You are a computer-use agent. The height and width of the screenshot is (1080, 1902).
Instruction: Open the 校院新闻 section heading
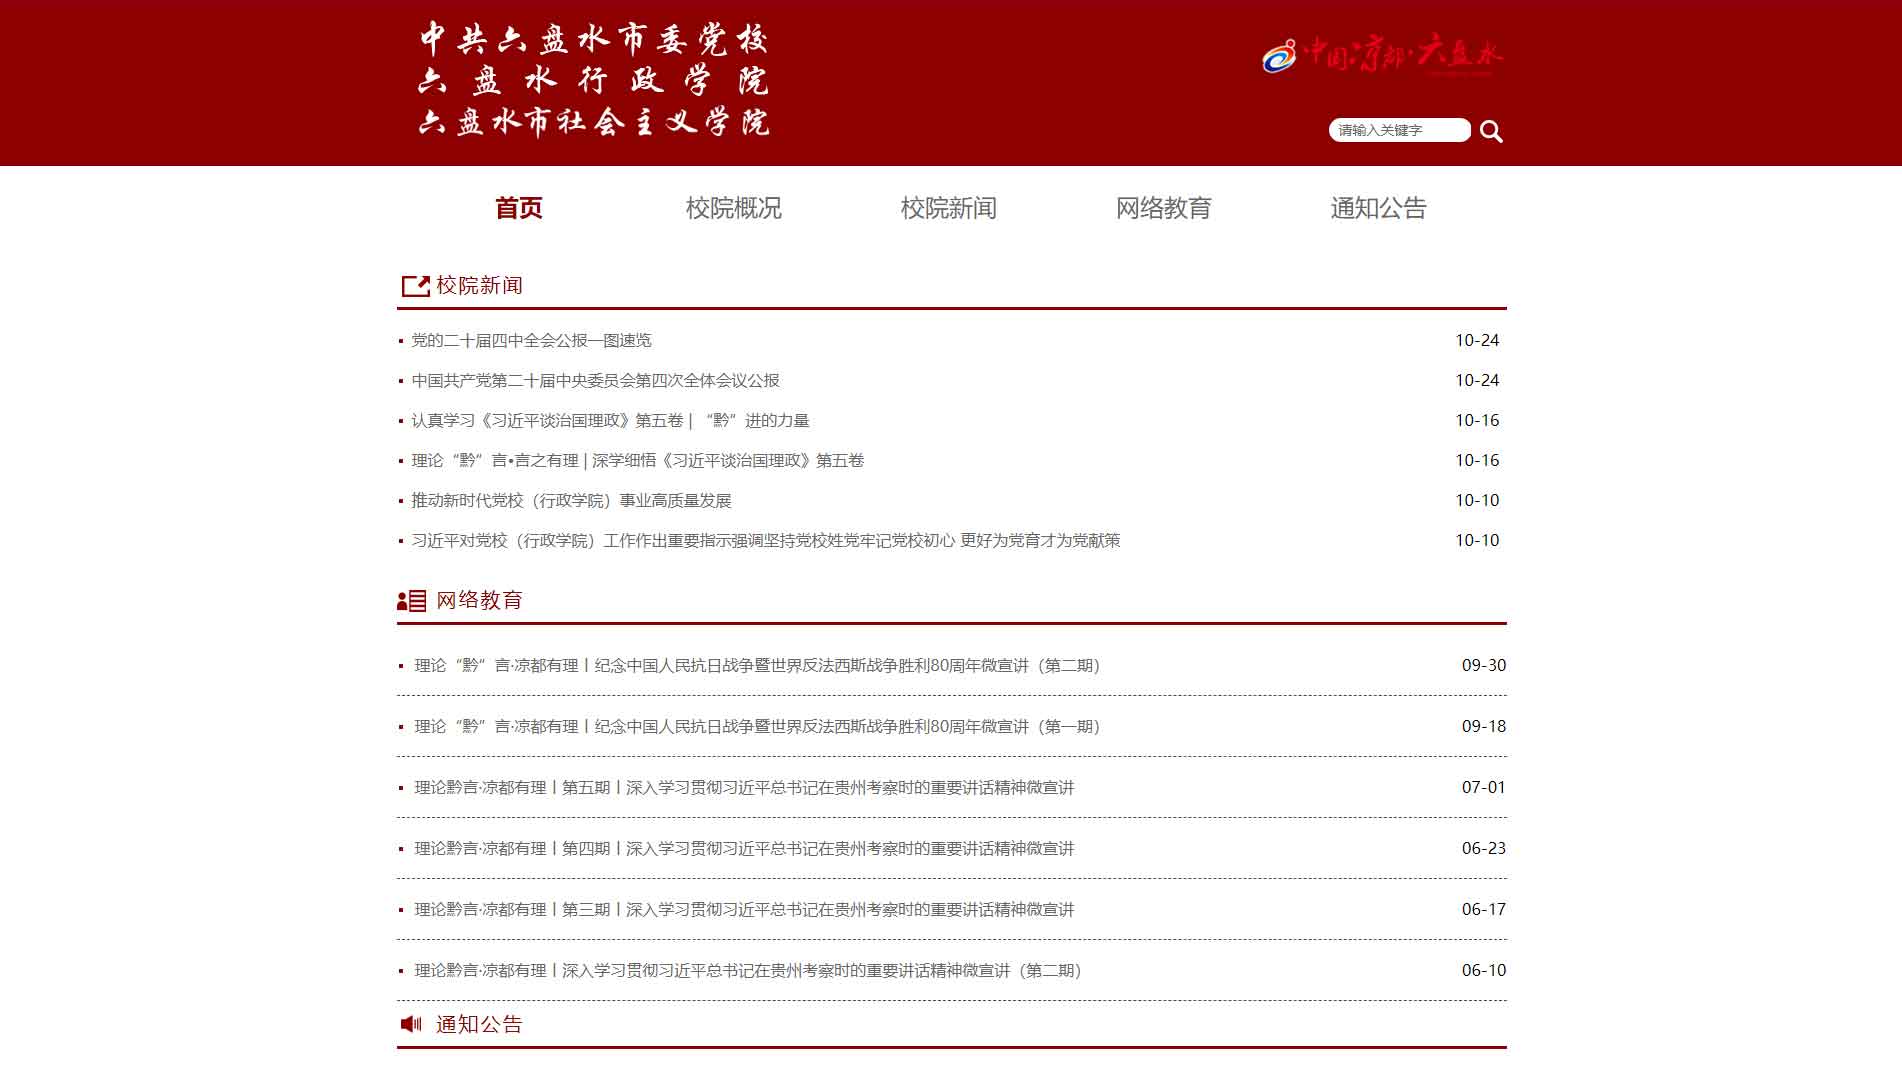click(479, 286)
